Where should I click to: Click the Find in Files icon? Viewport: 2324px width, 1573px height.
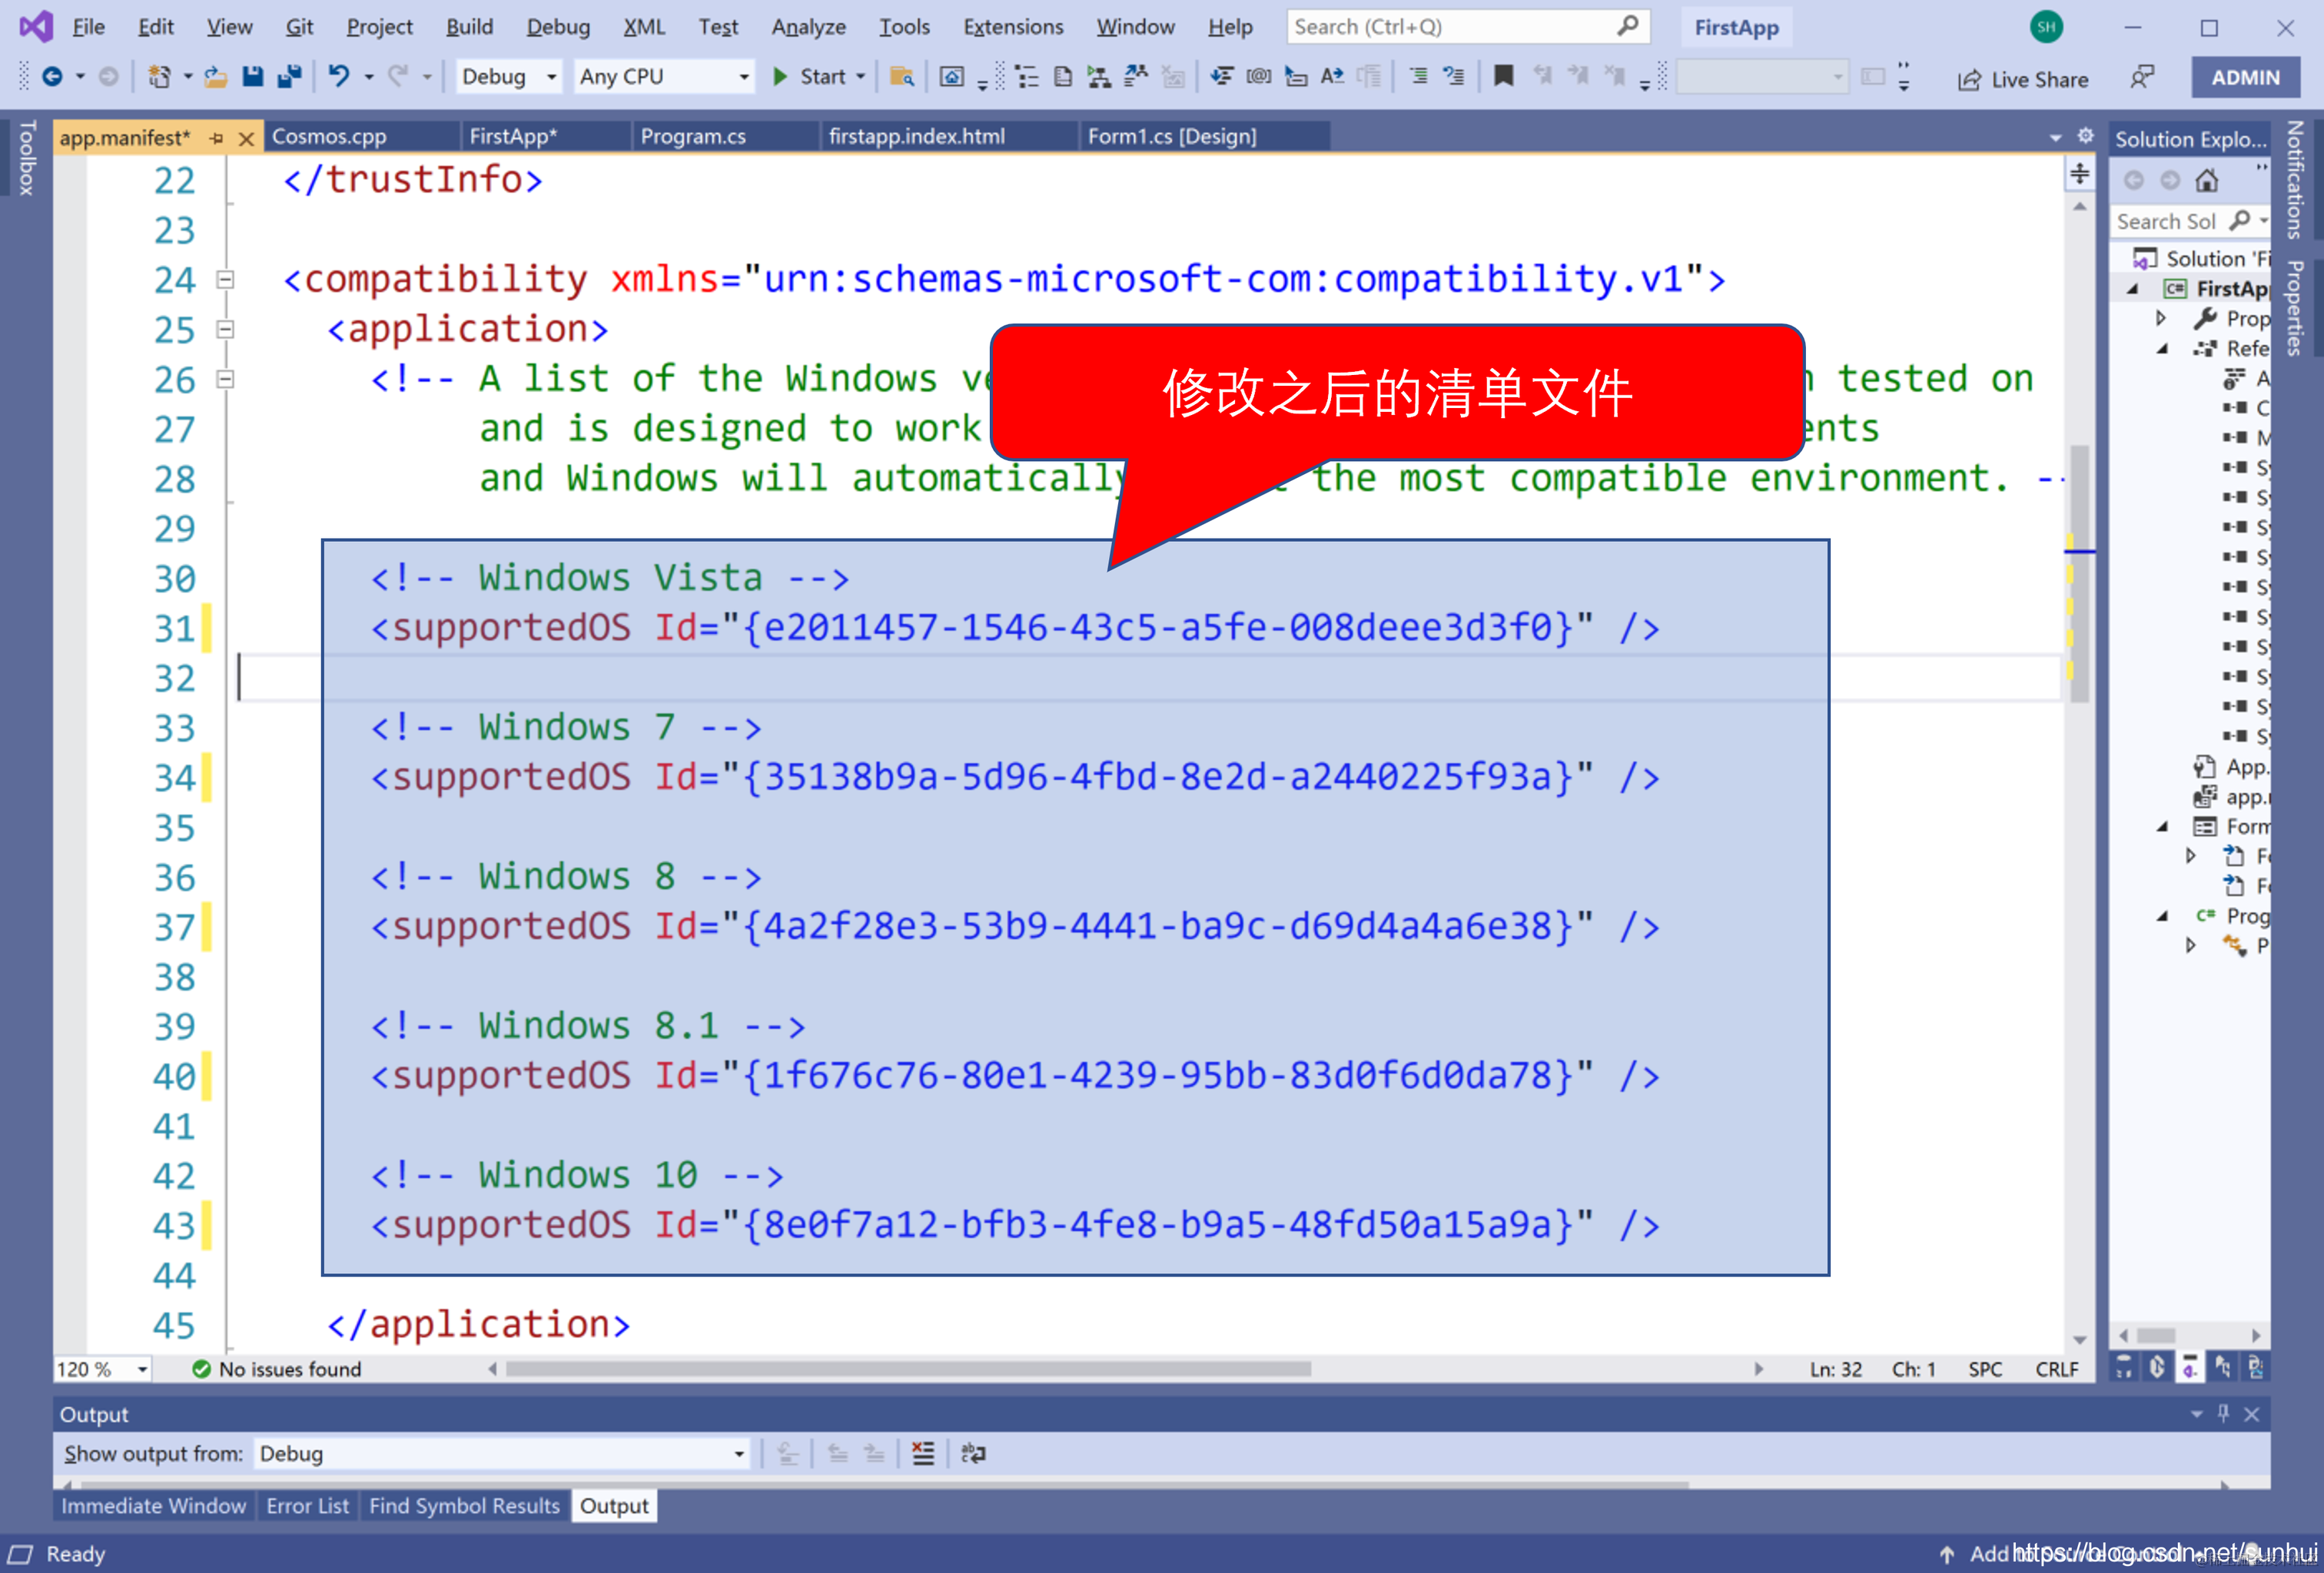click(x=902, y=76)
